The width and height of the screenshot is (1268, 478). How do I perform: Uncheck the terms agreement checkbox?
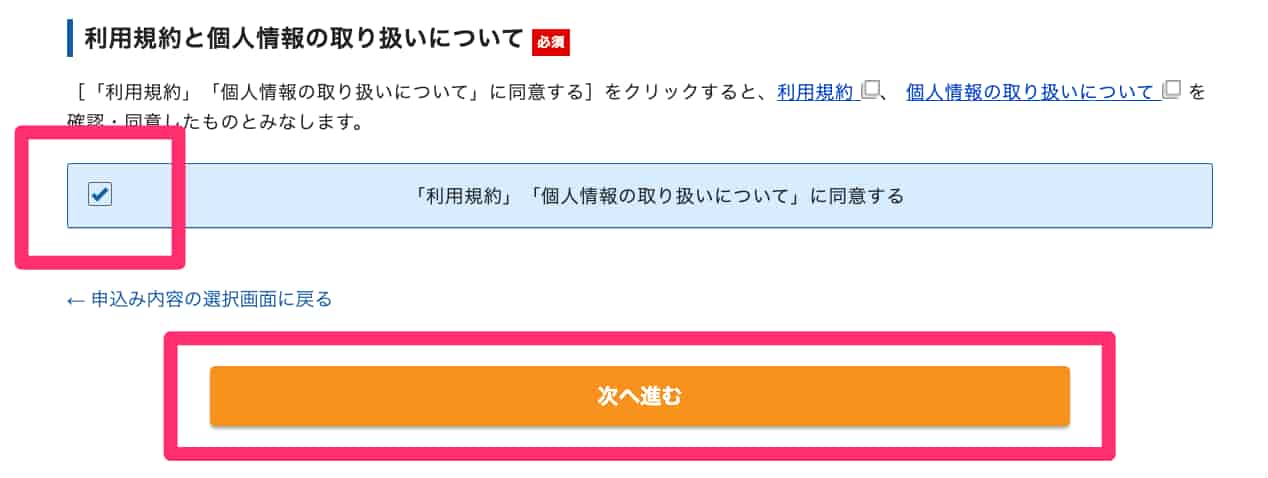(x=100, y=195)
